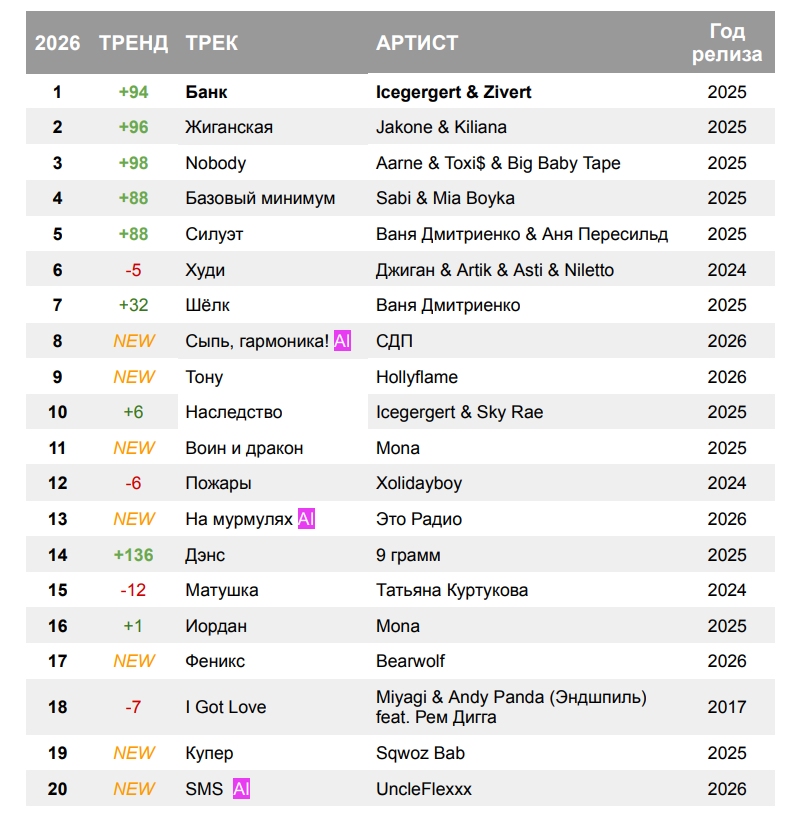Image resolution: width=806 pixels, height=819 pixels.
Task: Click release year 2024 for Матушка
Action: click(x=727, y=590)
